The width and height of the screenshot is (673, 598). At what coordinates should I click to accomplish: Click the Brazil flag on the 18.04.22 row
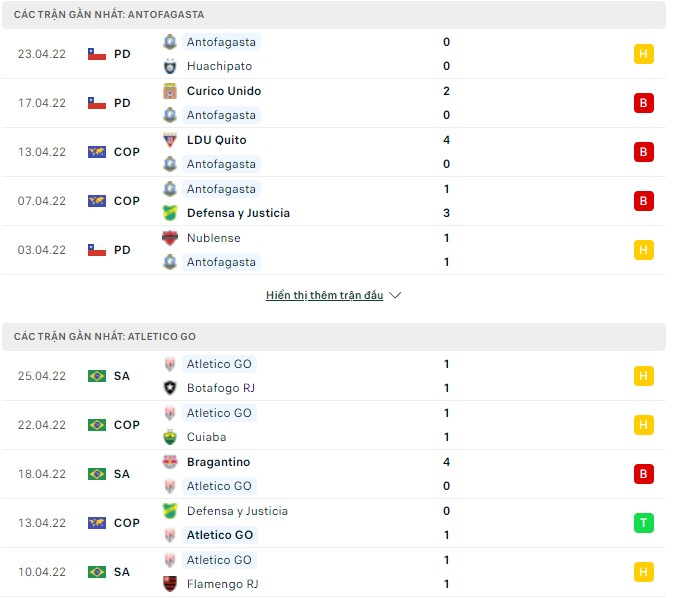click(x=97, y=474)
